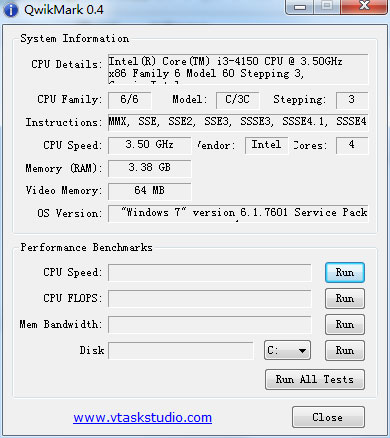Run the Disk benchmark
390x438 pixels.
pyautogui.click(x=345, y=350)
